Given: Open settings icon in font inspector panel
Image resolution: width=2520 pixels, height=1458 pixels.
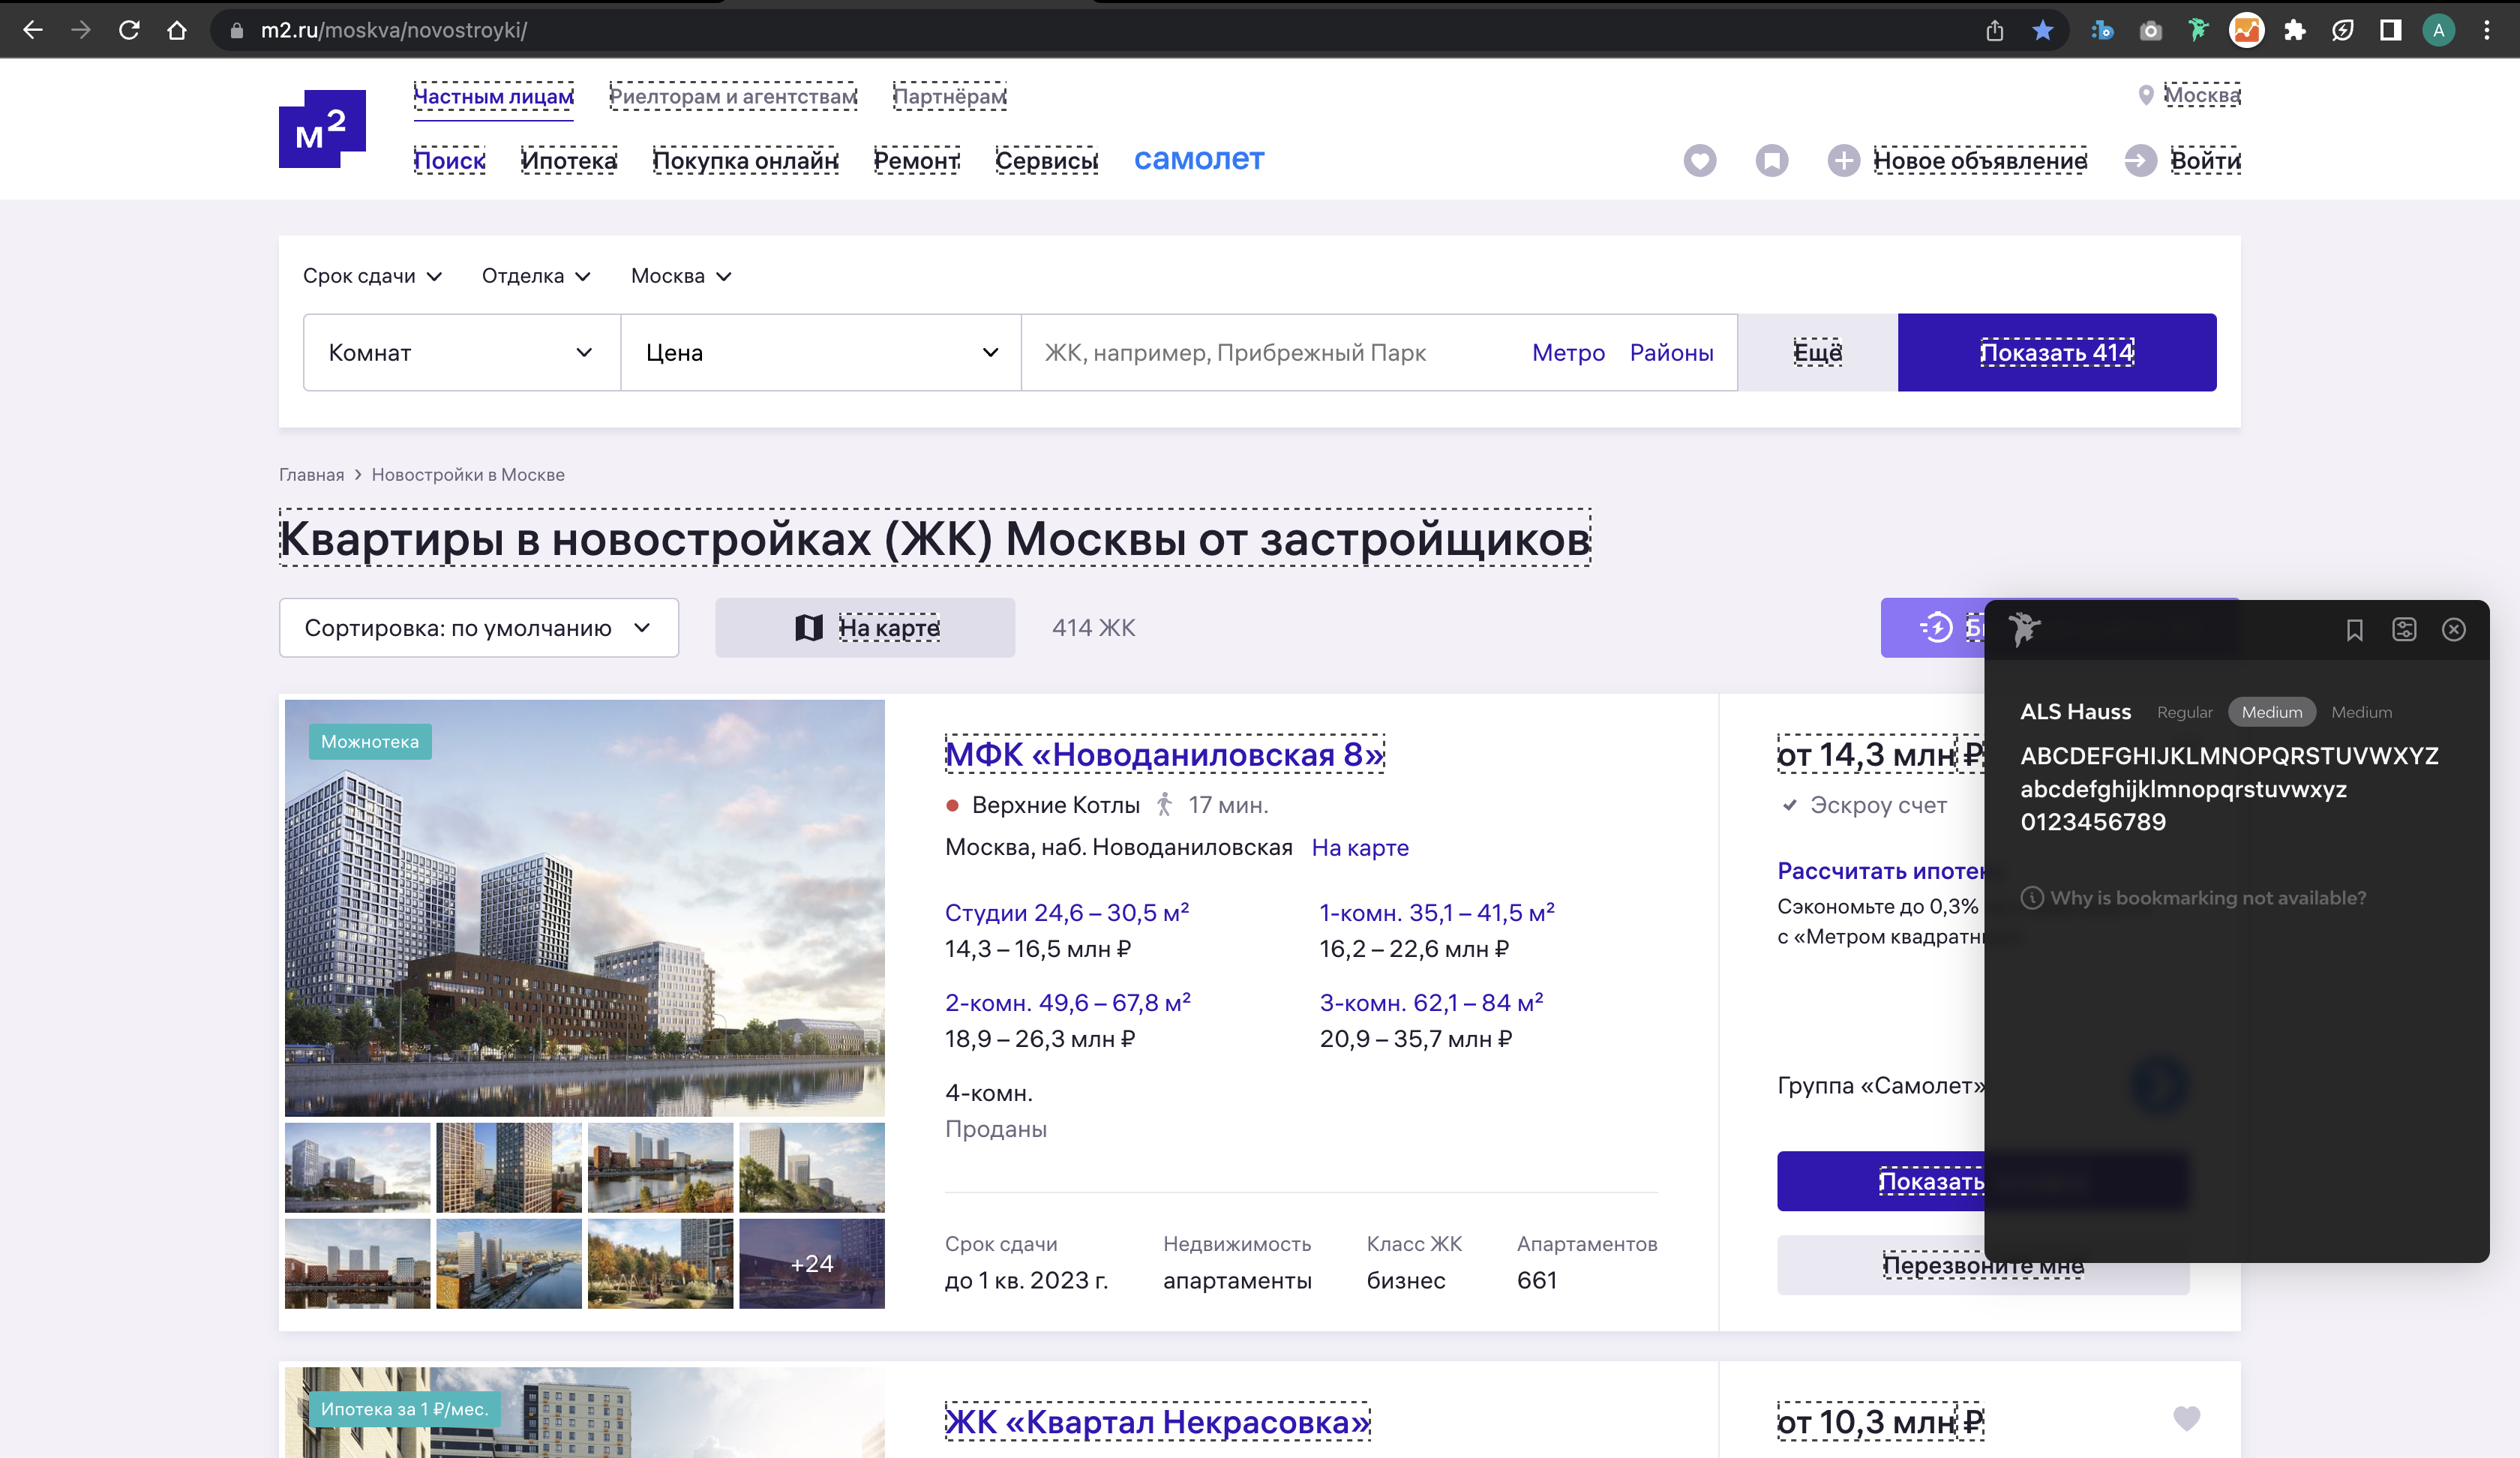Looking at the screenshot, I should tap(2404, 630).
